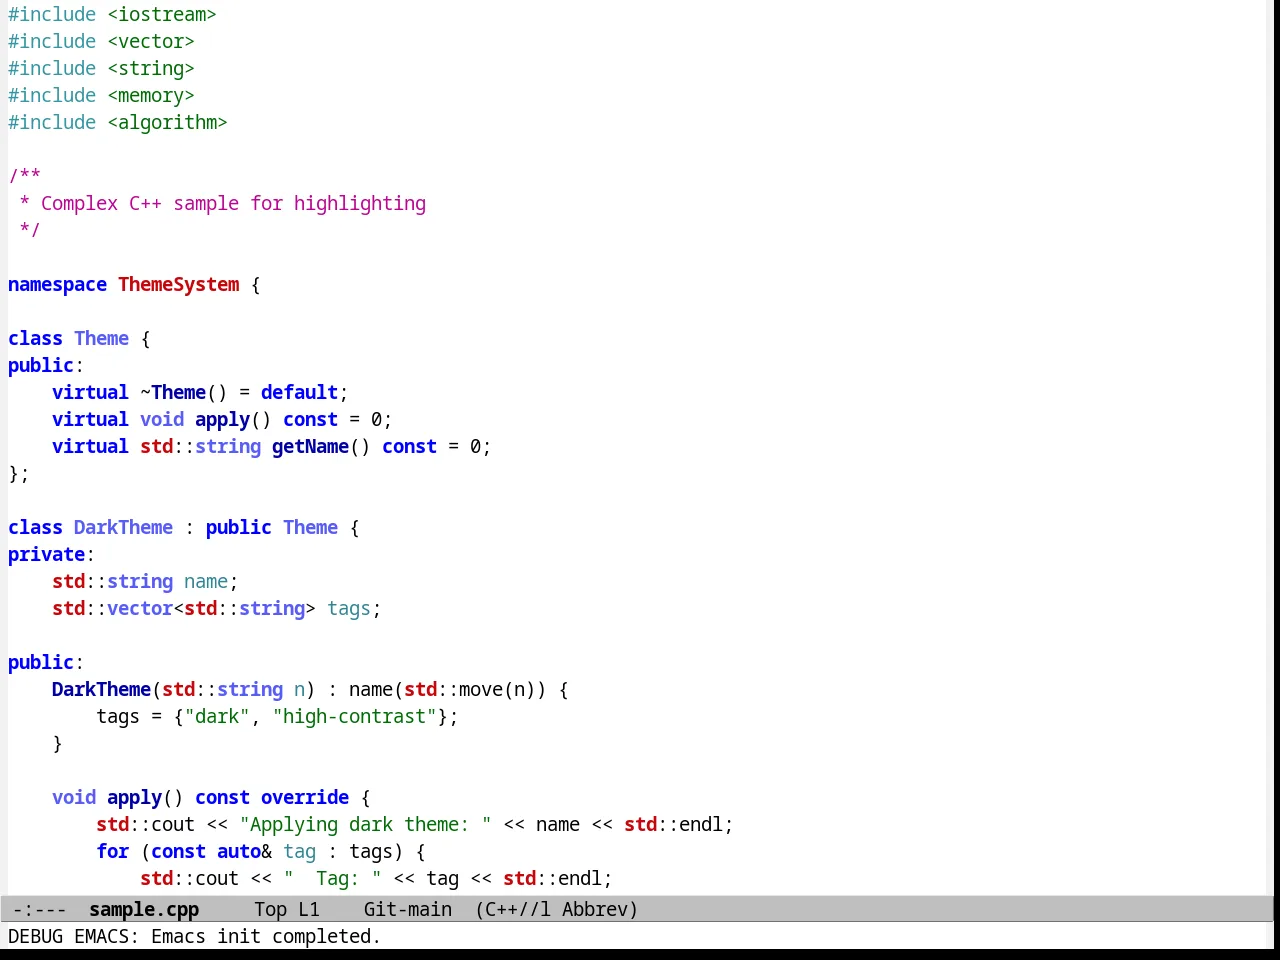Click the string literal "dark"
This screenshot has width=1280, height=960.
(217, 716)
